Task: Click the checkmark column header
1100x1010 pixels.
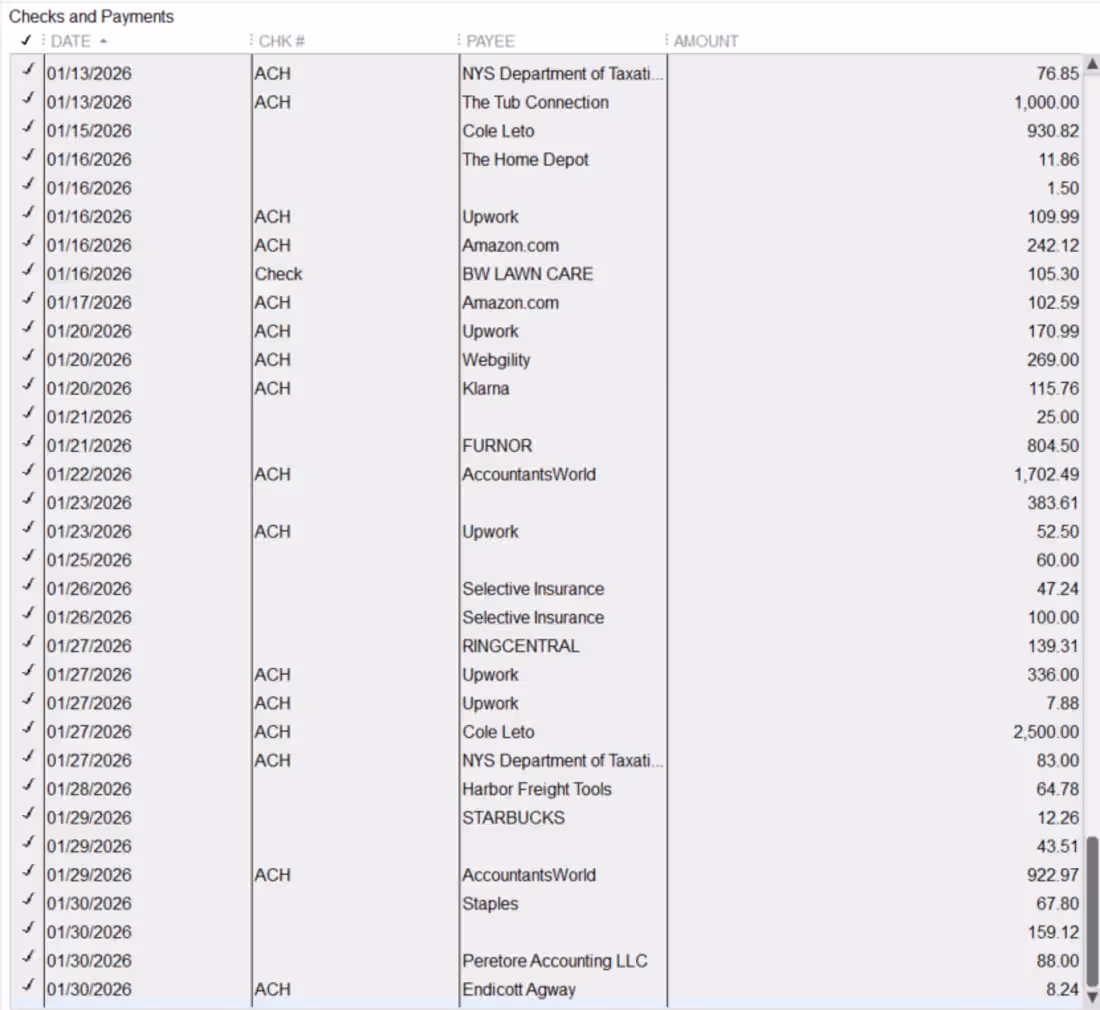Action: click(26, 40)
